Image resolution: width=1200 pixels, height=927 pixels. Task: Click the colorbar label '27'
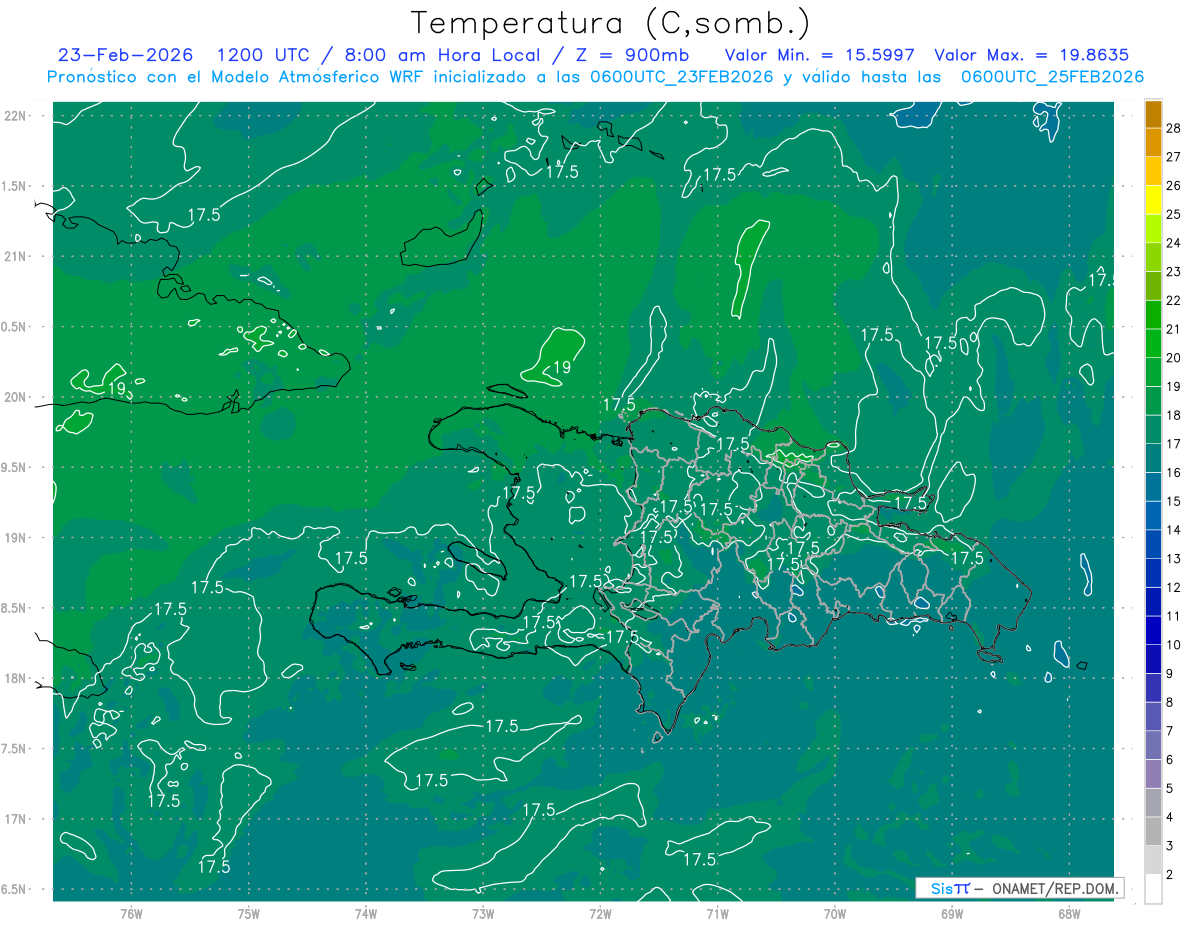click(1173, 157)
